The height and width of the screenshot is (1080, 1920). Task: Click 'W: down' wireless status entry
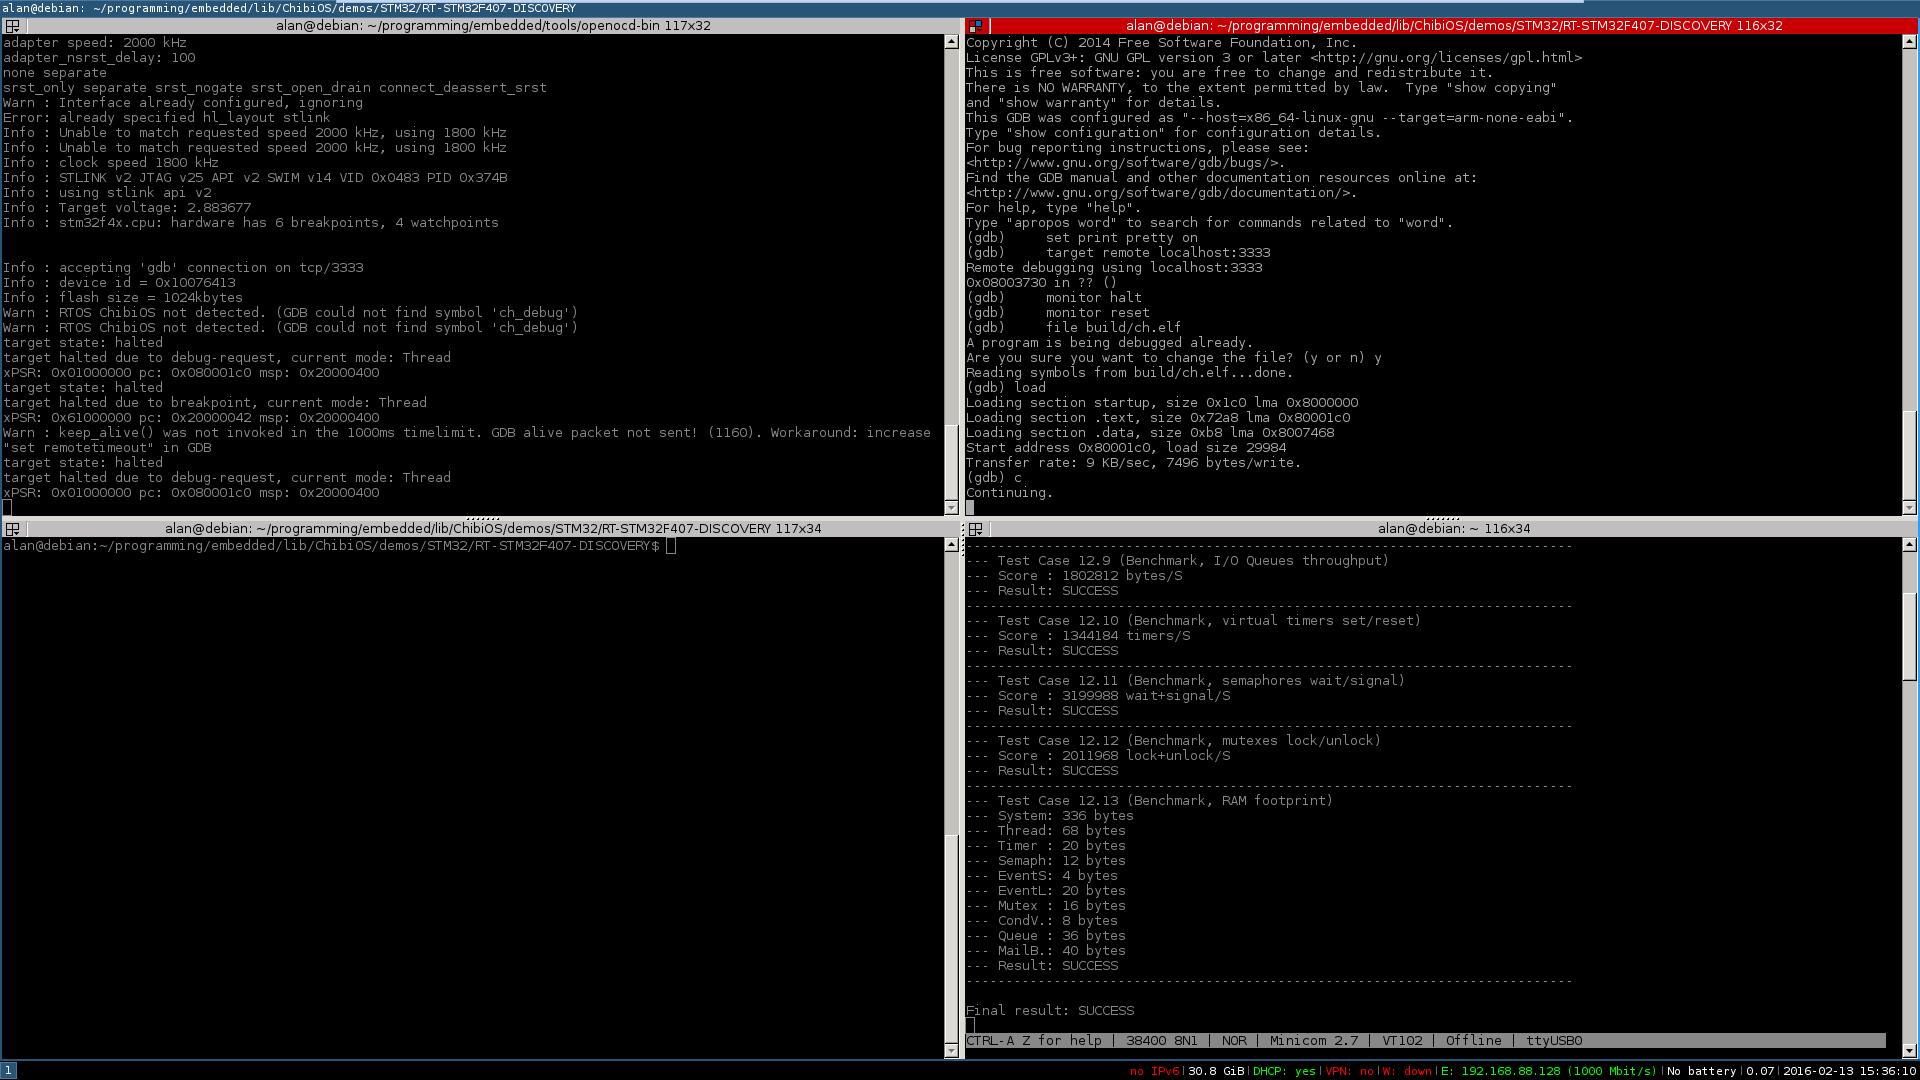coord(1407,1071)
